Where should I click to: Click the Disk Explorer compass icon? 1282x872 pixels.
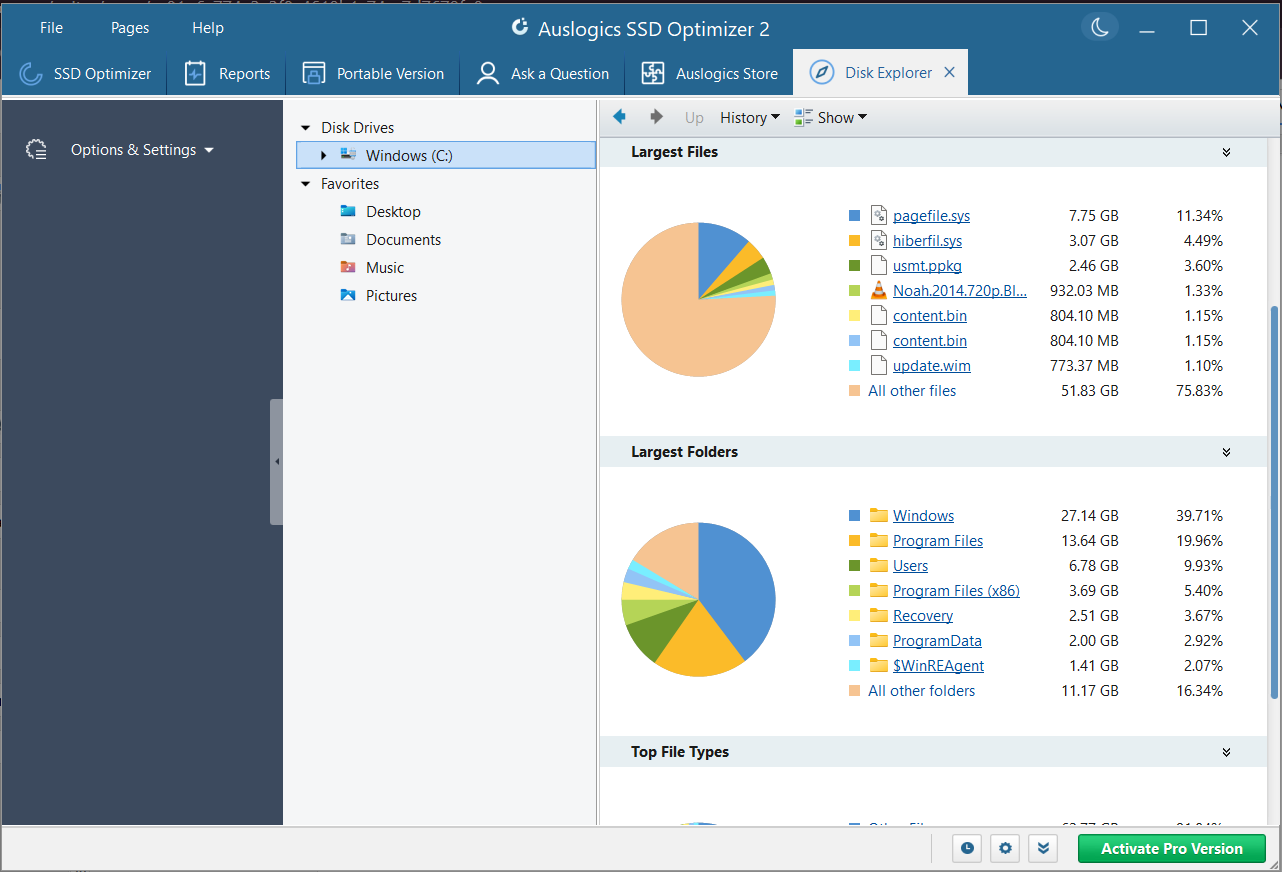pyautogui.click(x=822, y=72)
